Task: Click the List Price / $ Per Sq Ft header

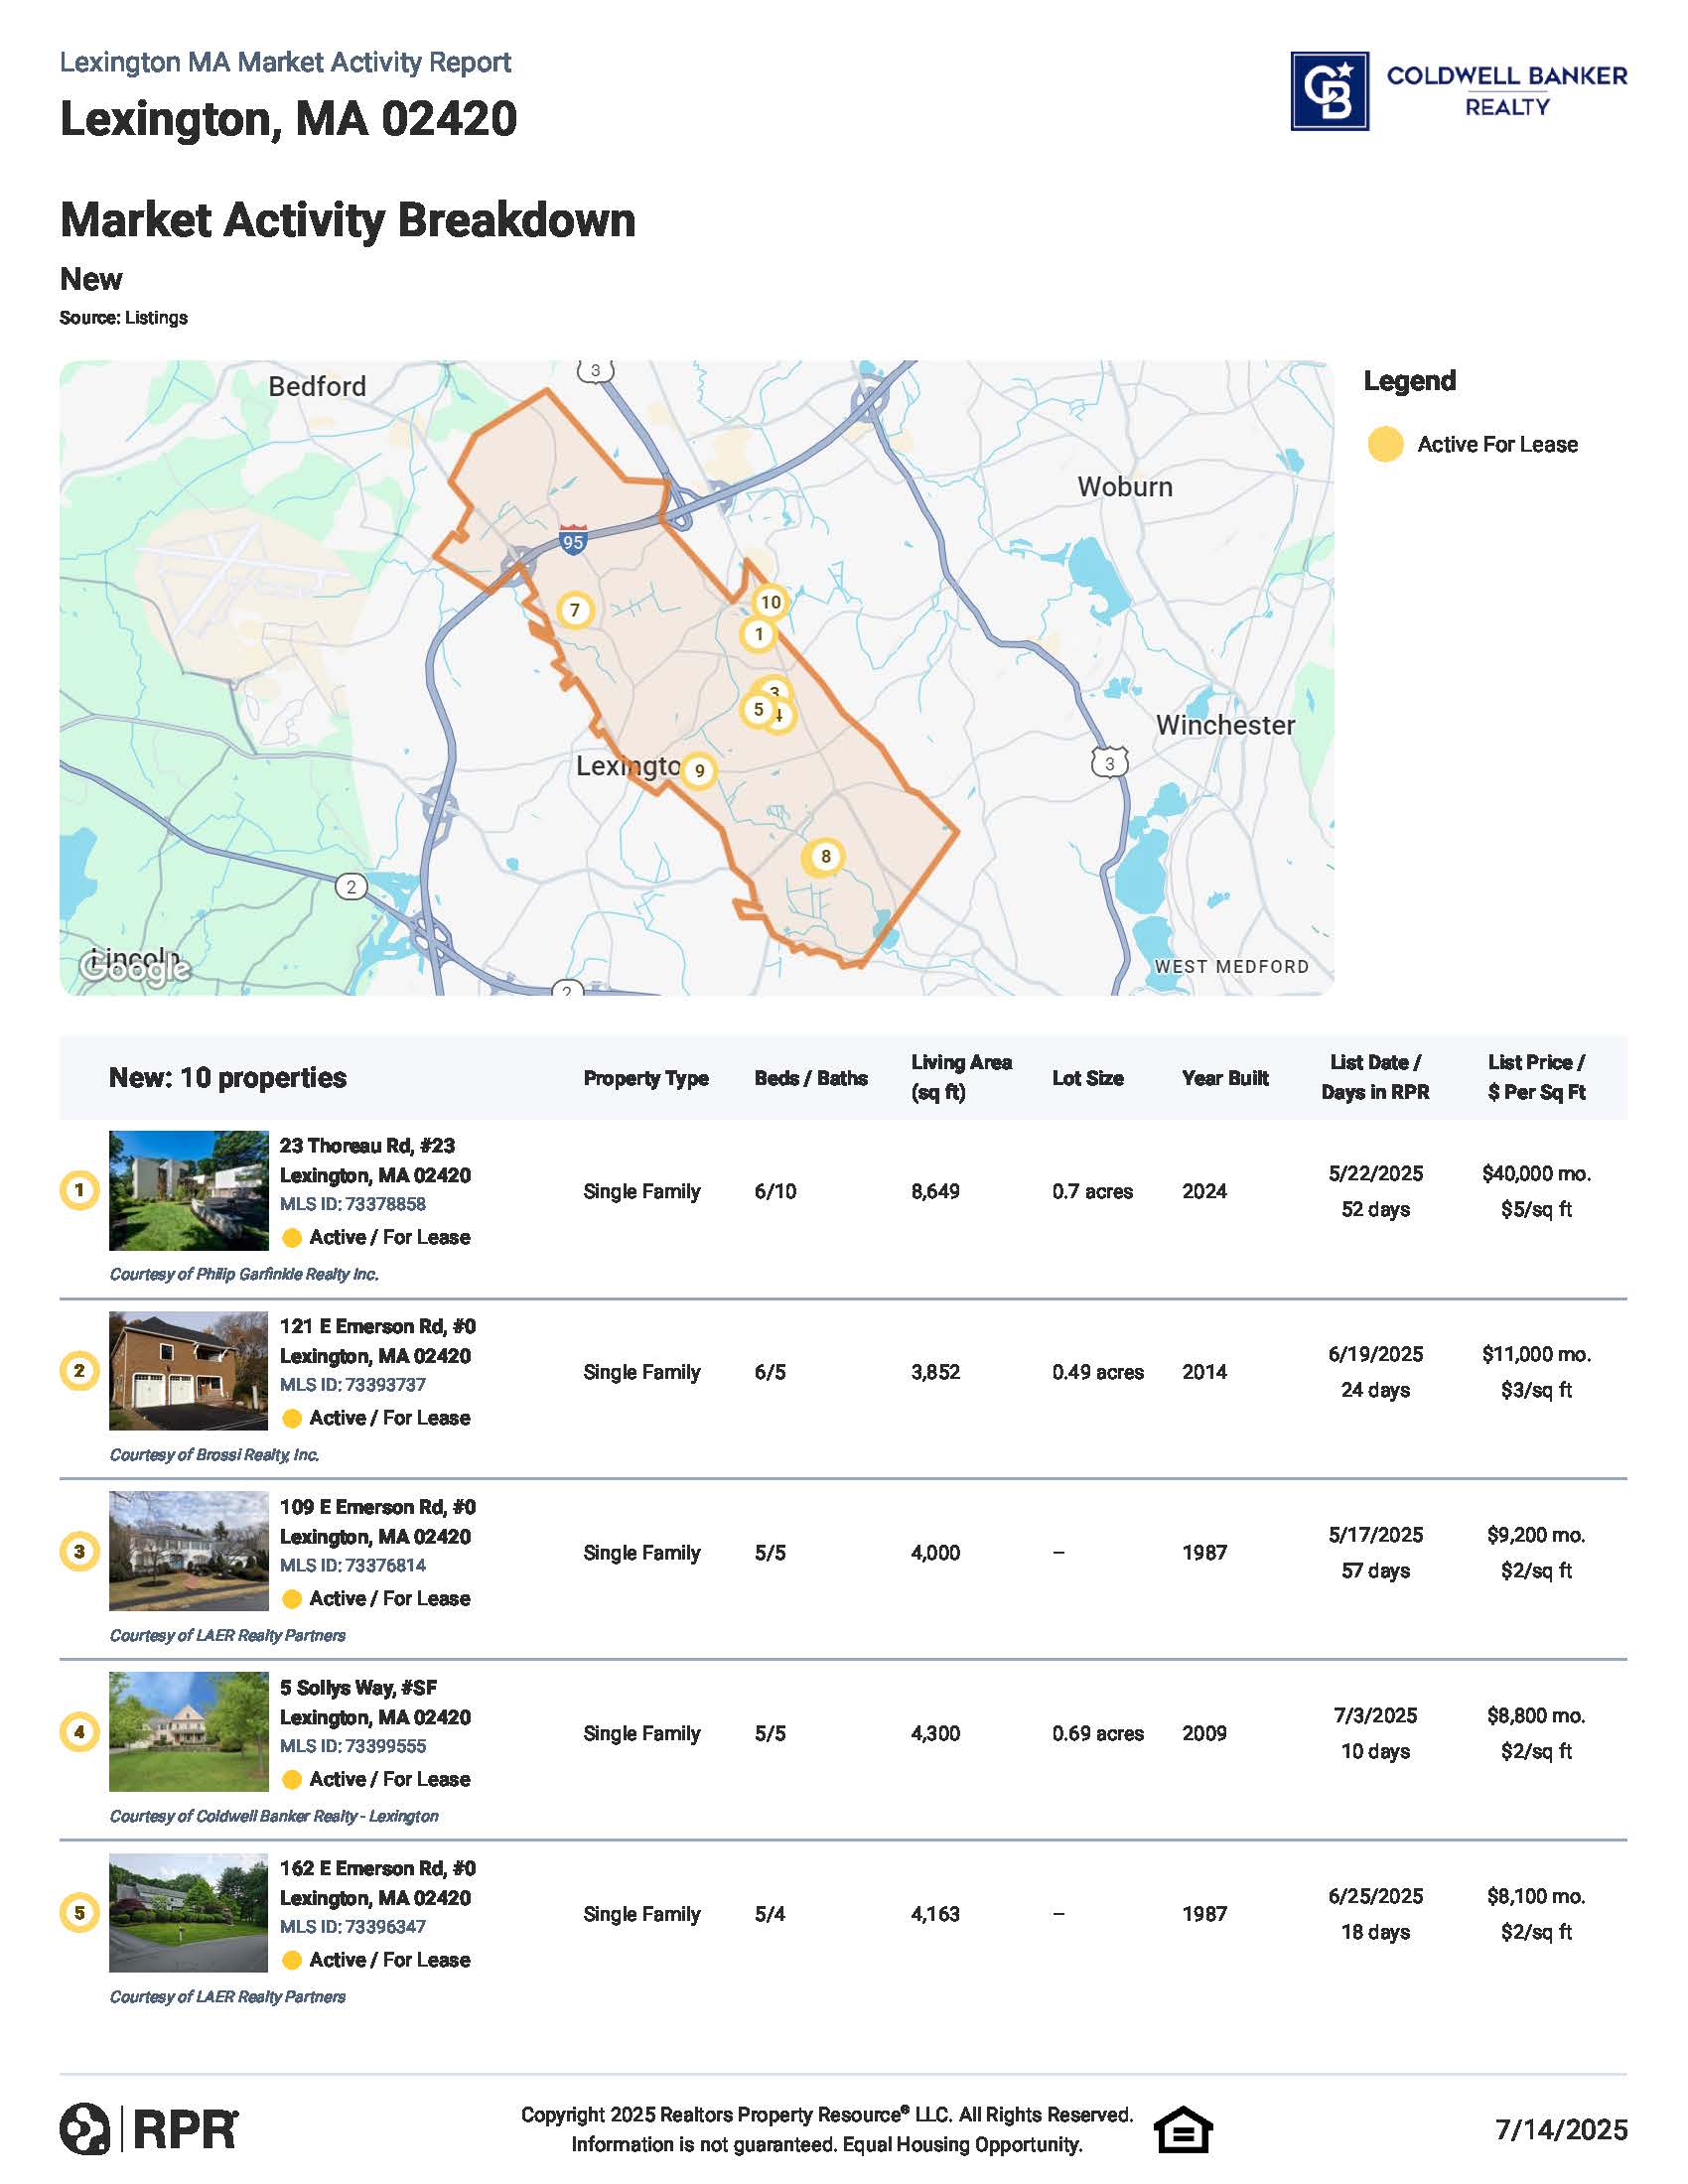Action: 1537,1077
